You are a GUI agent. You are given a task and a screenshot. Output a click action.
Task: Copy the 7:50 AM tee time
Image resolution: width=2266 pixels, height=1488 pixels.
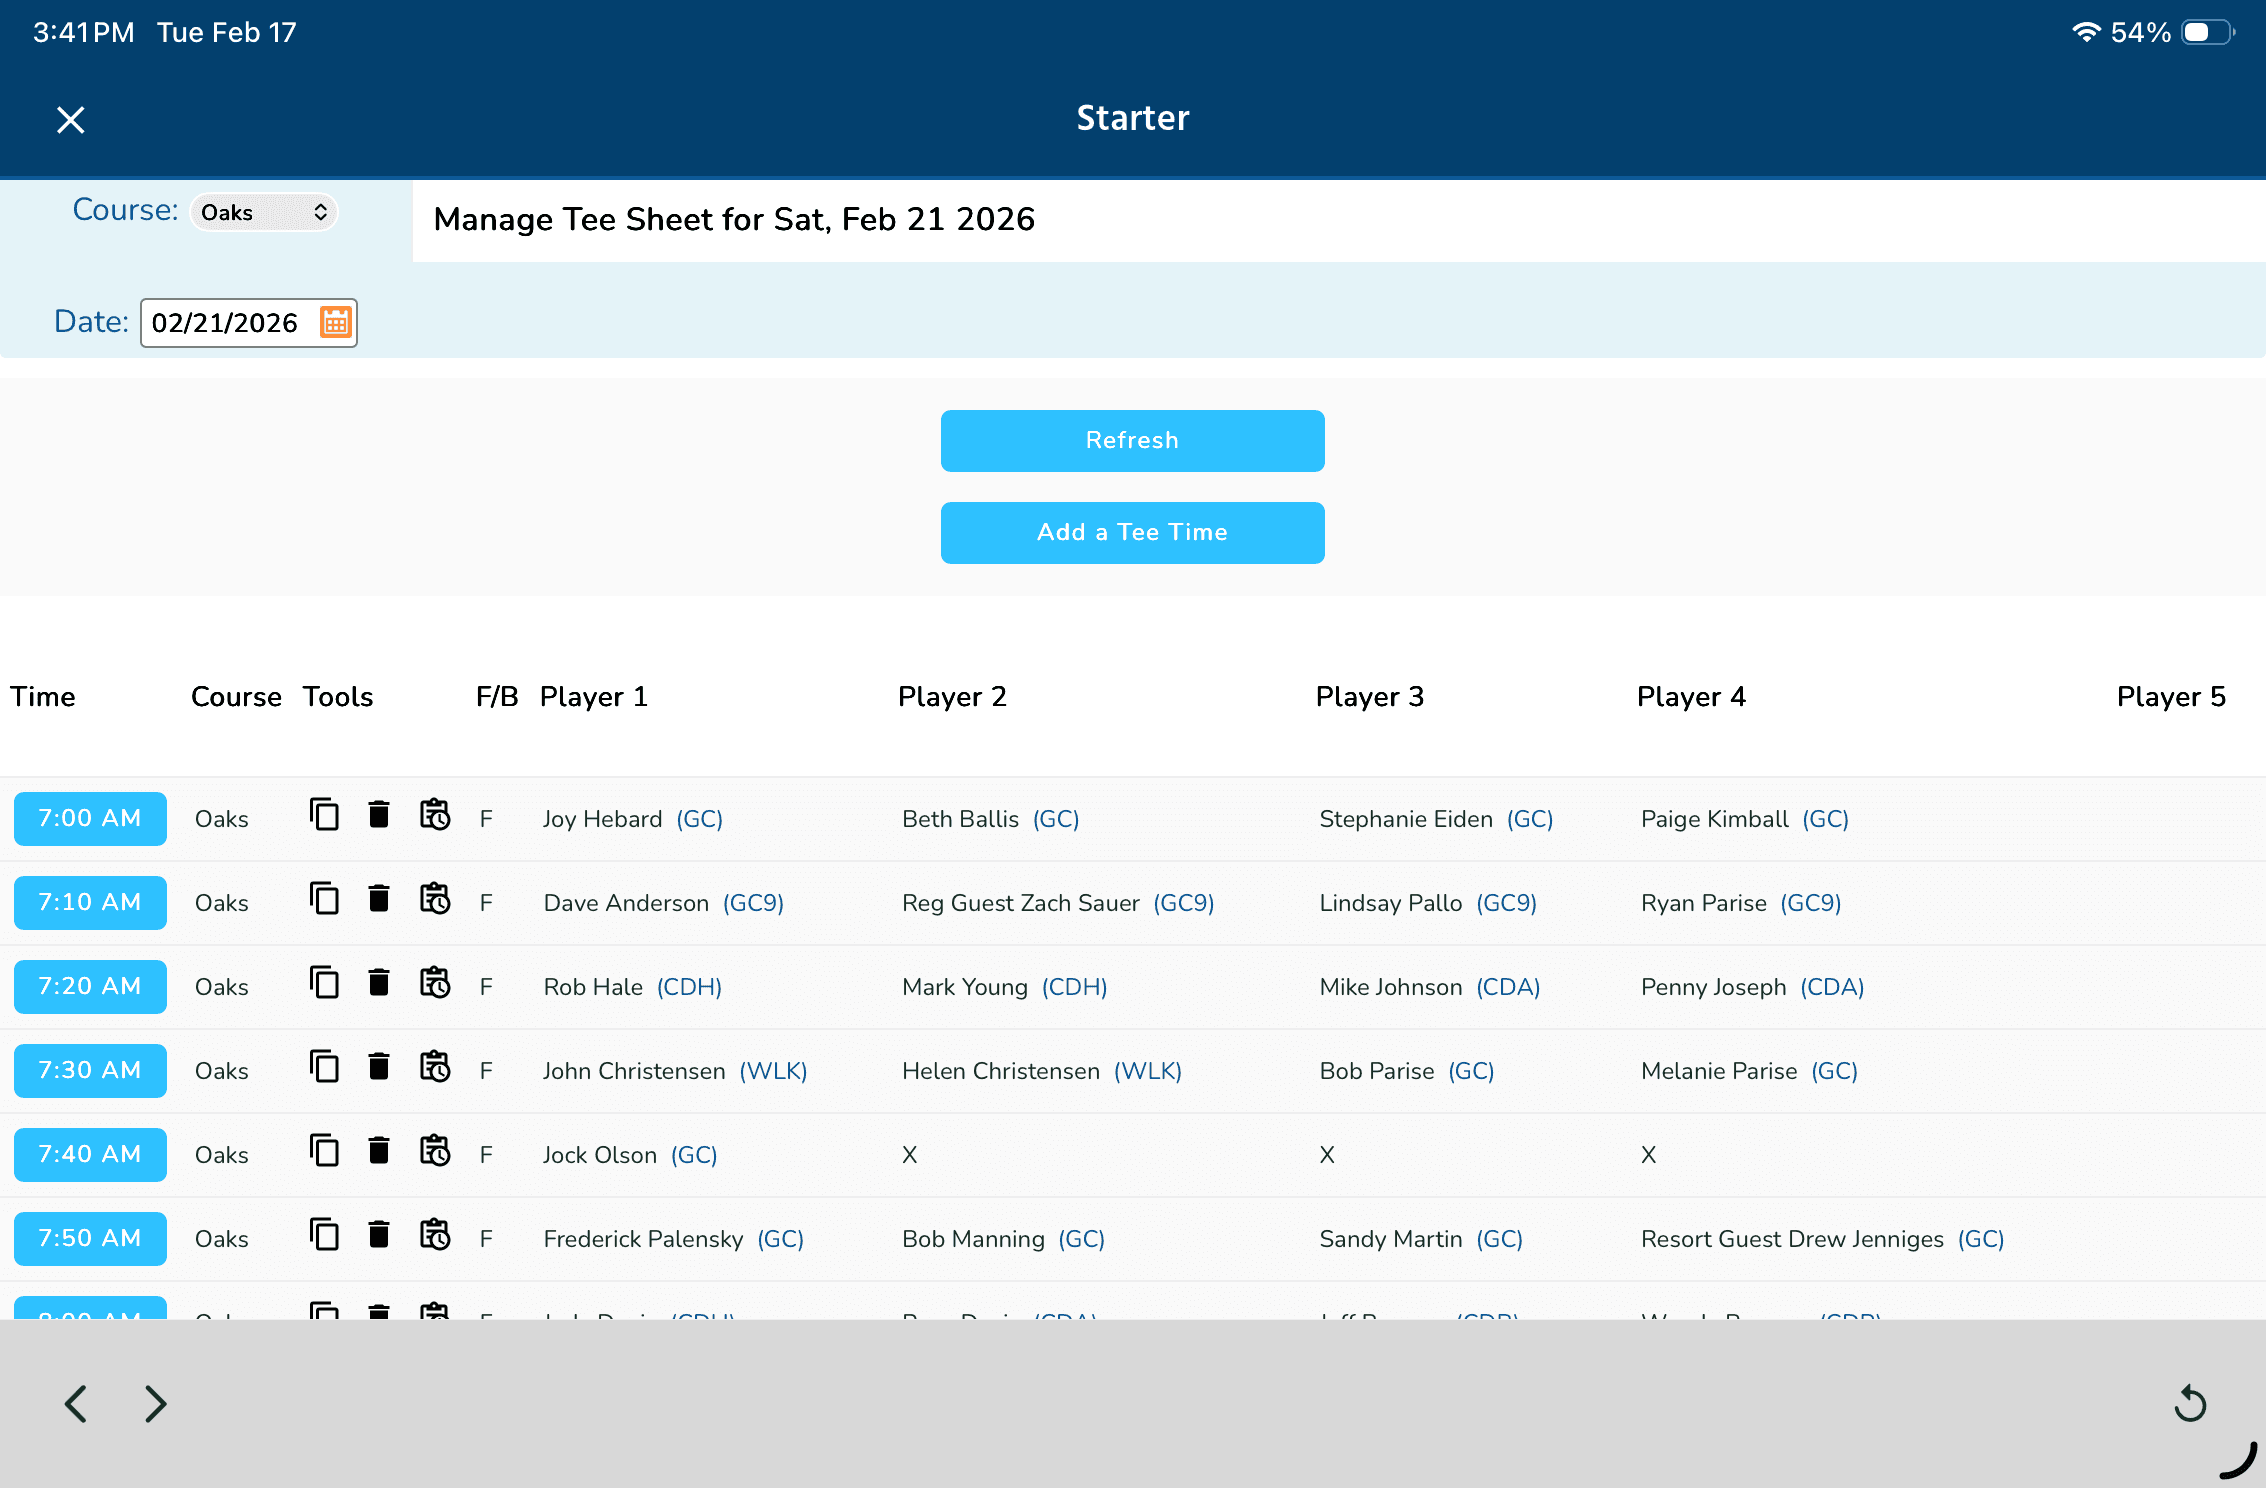click(324, 1235)
